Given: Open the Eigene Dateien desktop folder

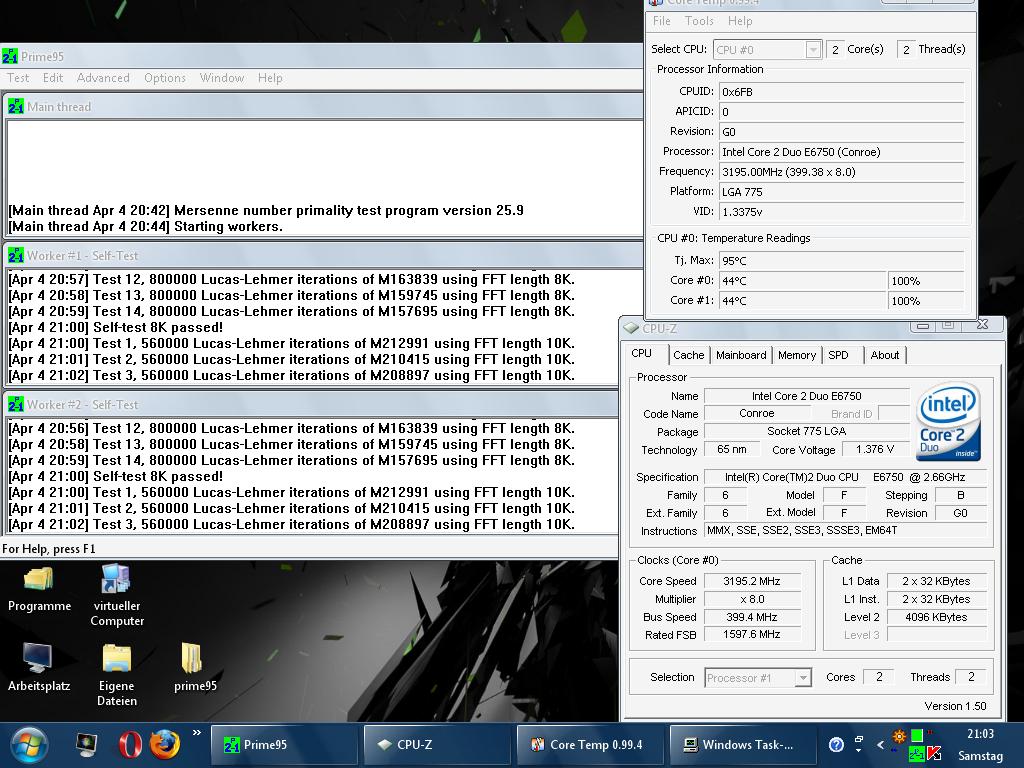Looking at the screenshot, I should tap(117, 675).
